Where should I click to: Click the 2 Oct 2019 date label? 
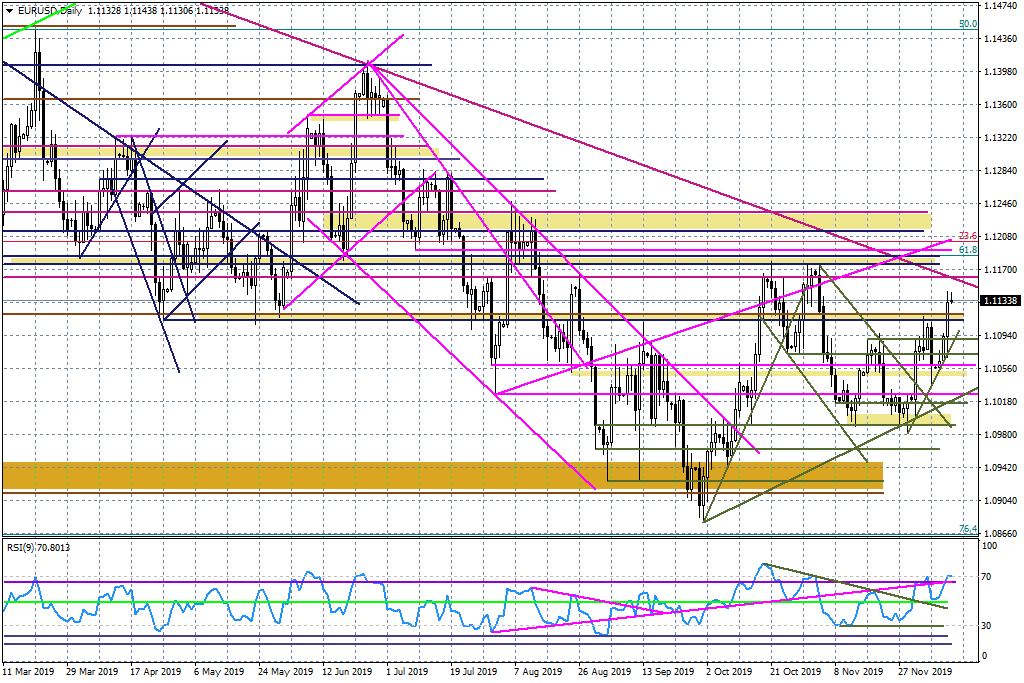729,671
